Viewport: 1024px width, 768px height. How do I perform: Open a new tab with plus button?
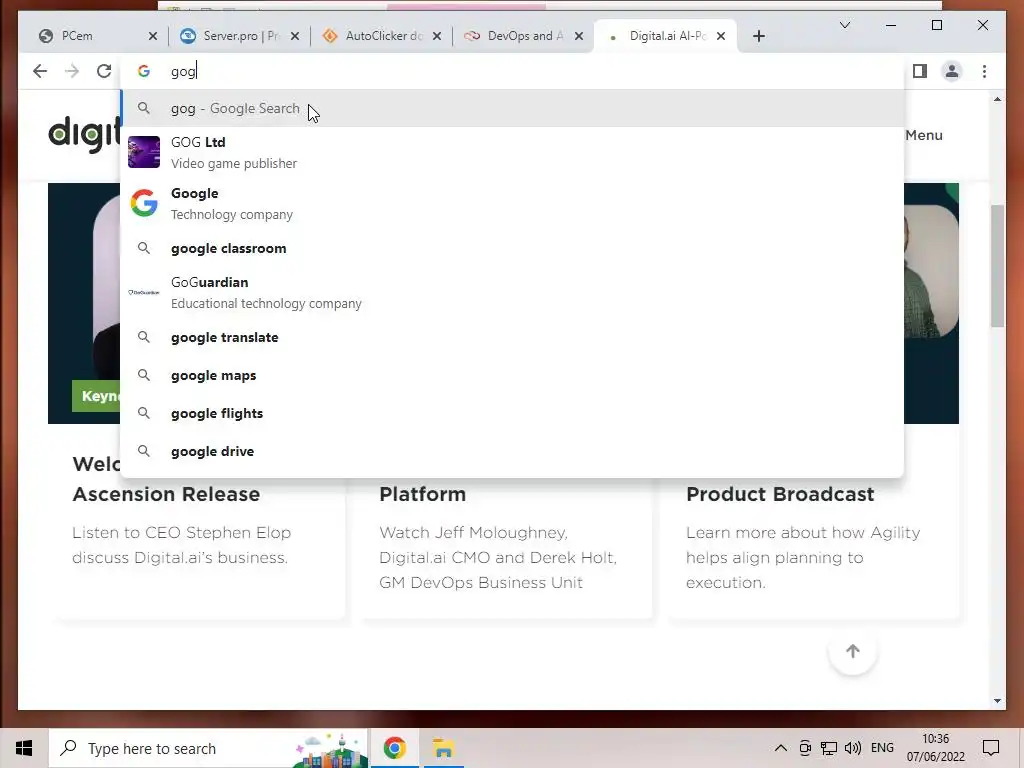click(758, 37)
